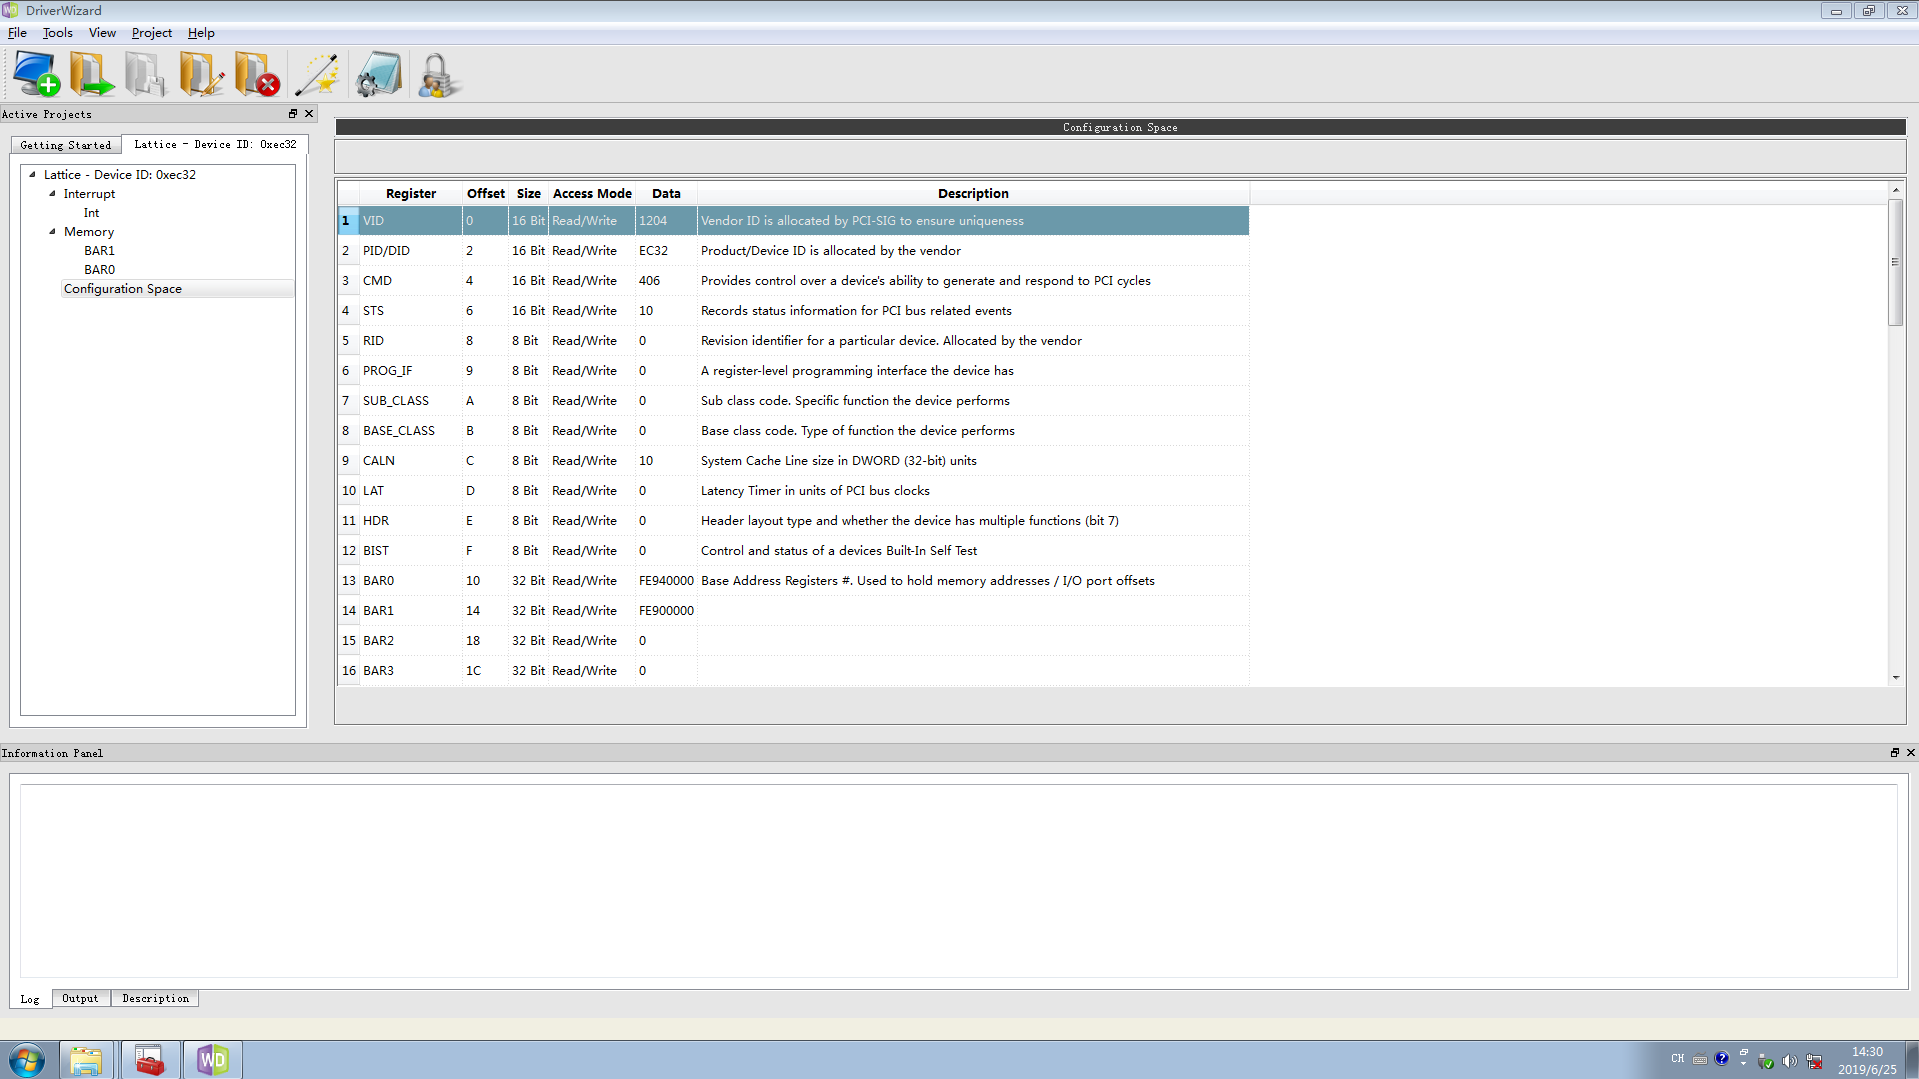
Task: Float the Information Panel using its undock button
Action: tap(1894, 753)
